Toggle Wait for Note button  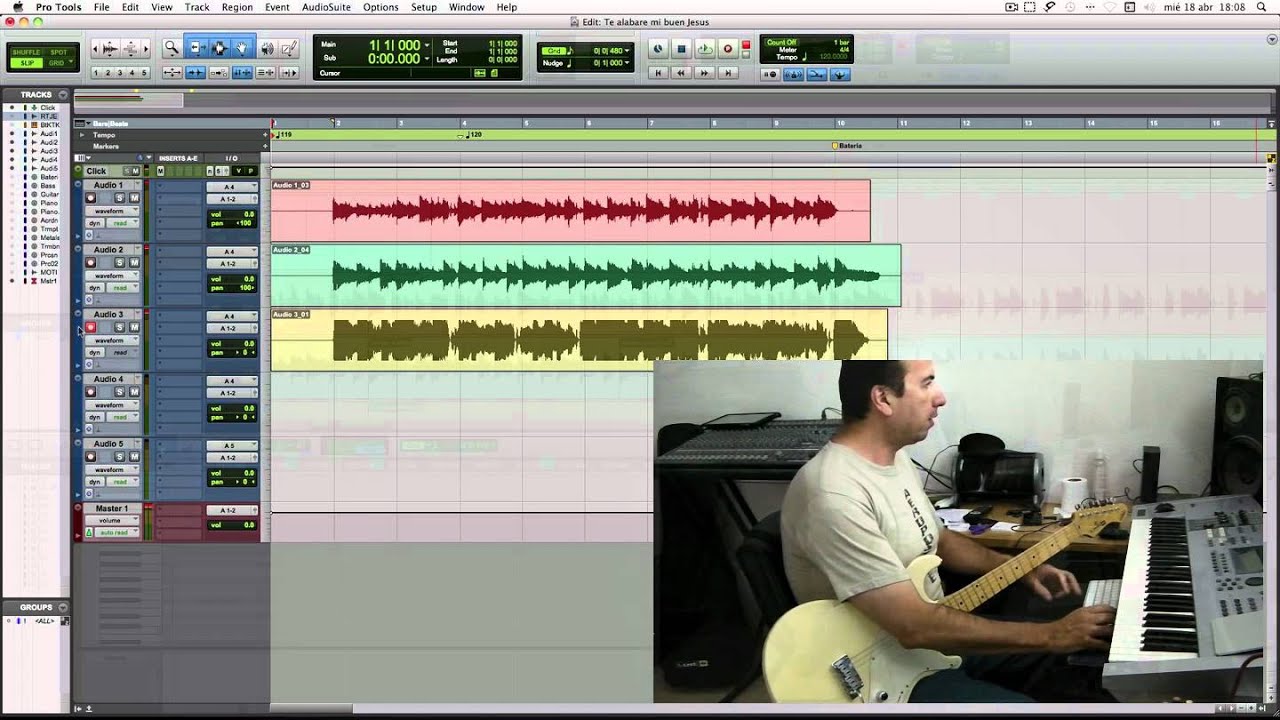(770, 75)
